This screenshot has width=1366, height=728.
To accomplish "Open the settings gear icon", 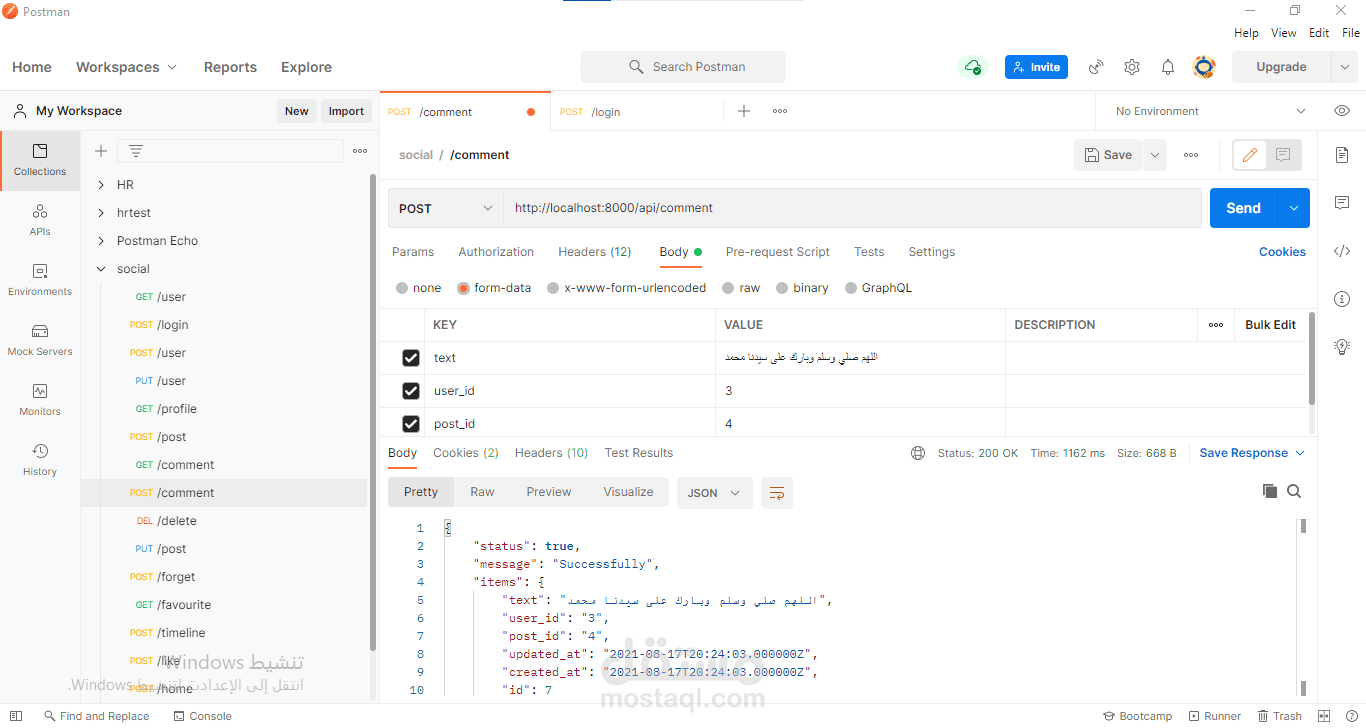I will pyautogui.click(x=1132, y=67).
